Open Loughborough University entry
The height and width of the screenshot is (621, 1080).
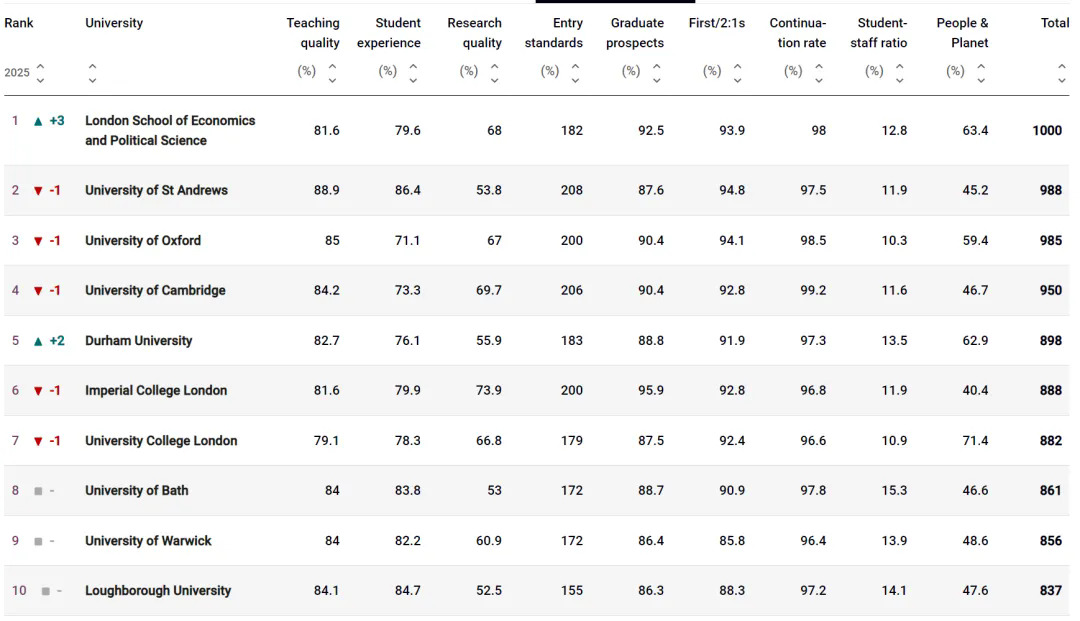coord(158,590)
